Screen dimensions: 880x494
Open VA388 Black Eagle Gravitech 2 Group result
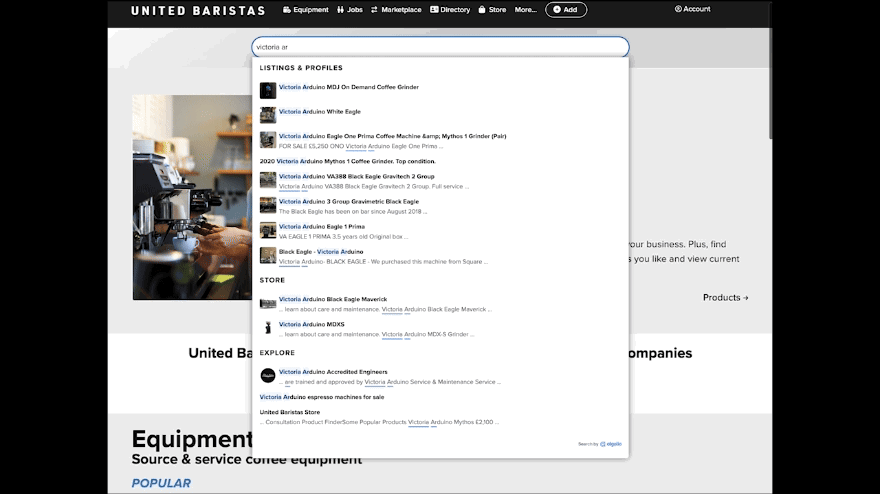356,176
